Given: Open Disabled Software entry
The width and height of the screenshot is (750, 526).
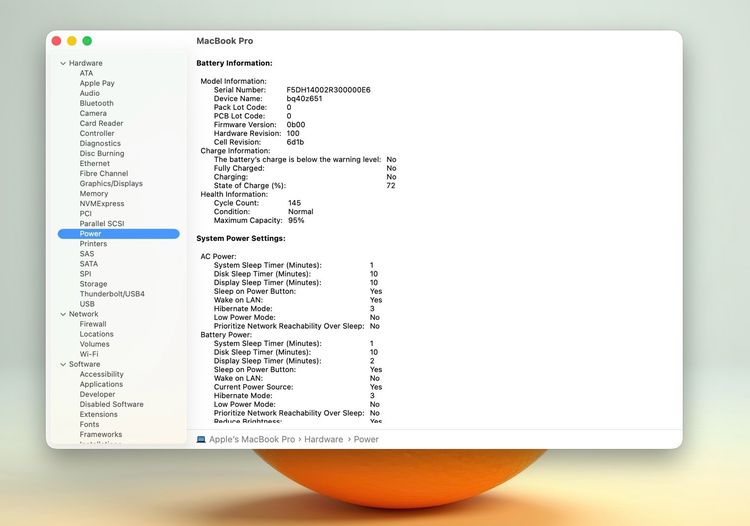Looking at the screenshot, I should 111,405.
